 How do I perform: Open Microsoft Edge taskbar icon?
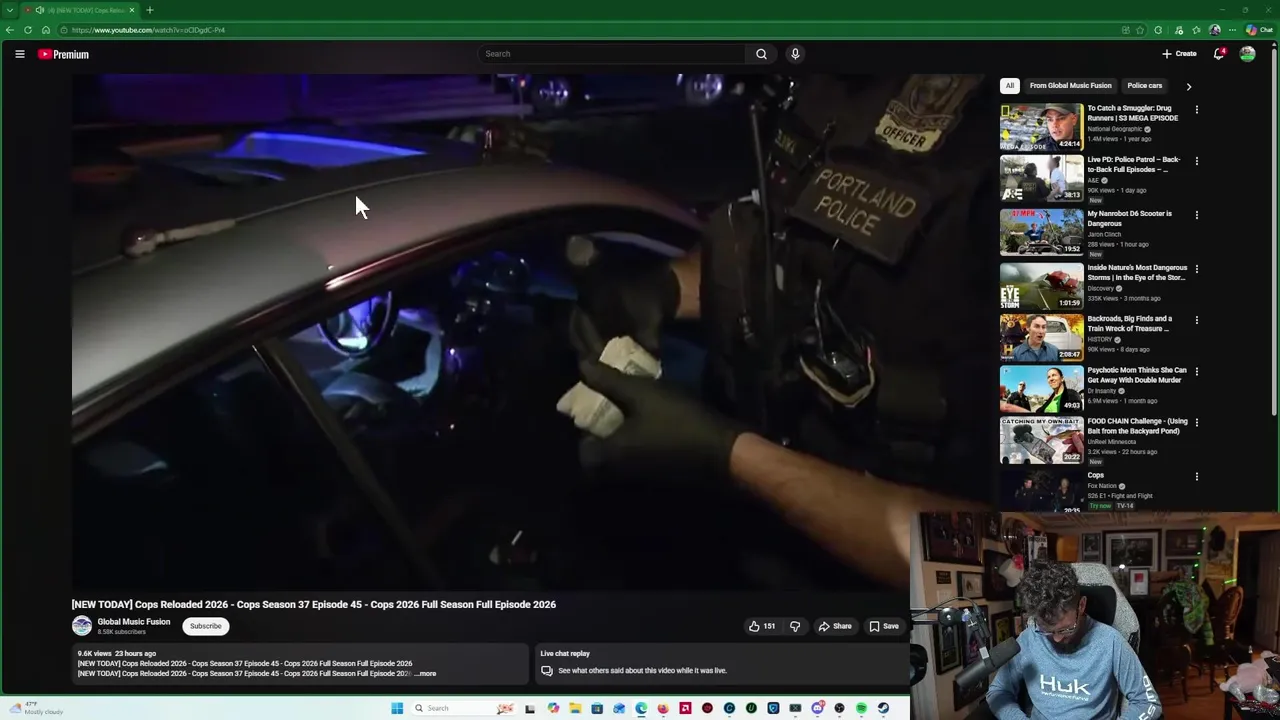(641, 708)
